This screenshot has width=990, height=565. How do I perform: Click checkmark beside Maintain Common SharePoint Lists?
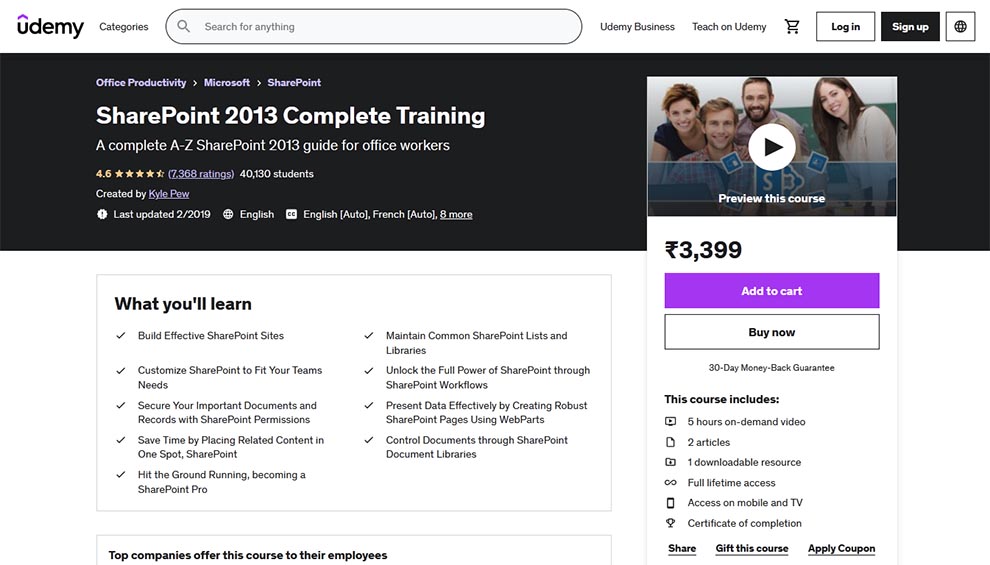coord(369,336)
